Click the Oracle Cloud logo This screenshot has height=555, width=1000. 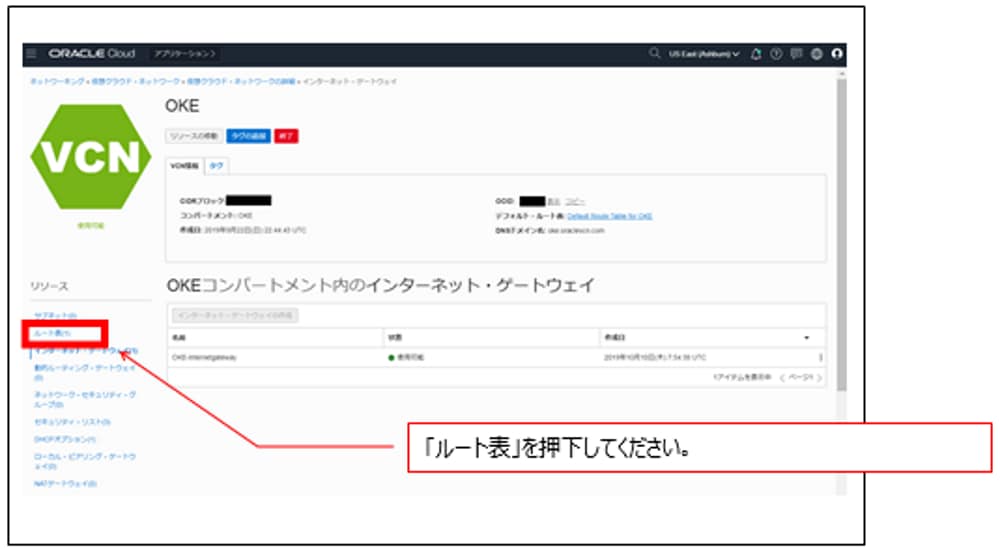pos(92,54)
